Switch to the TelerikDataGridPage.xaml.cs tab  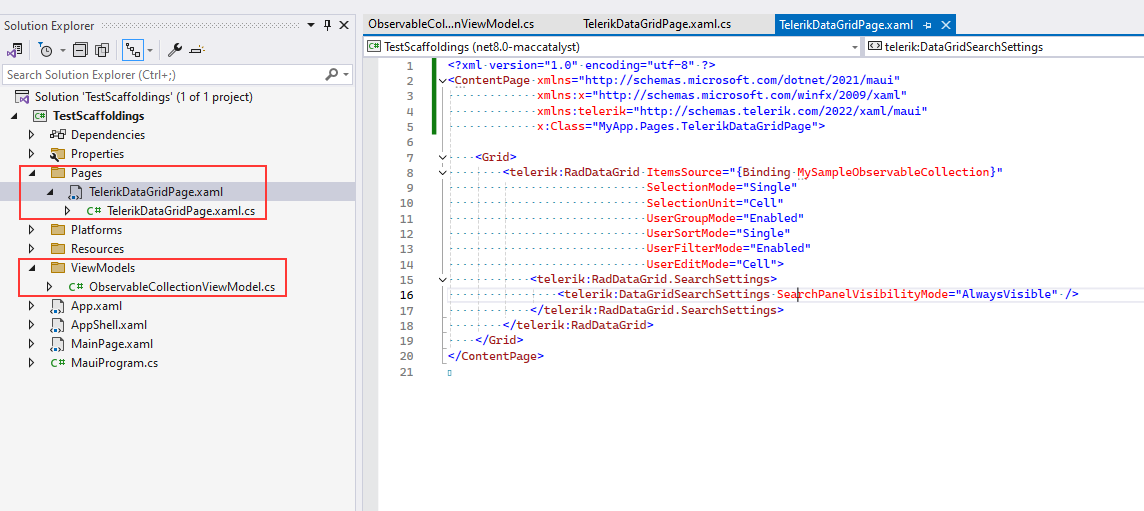(x=657, y=24)
